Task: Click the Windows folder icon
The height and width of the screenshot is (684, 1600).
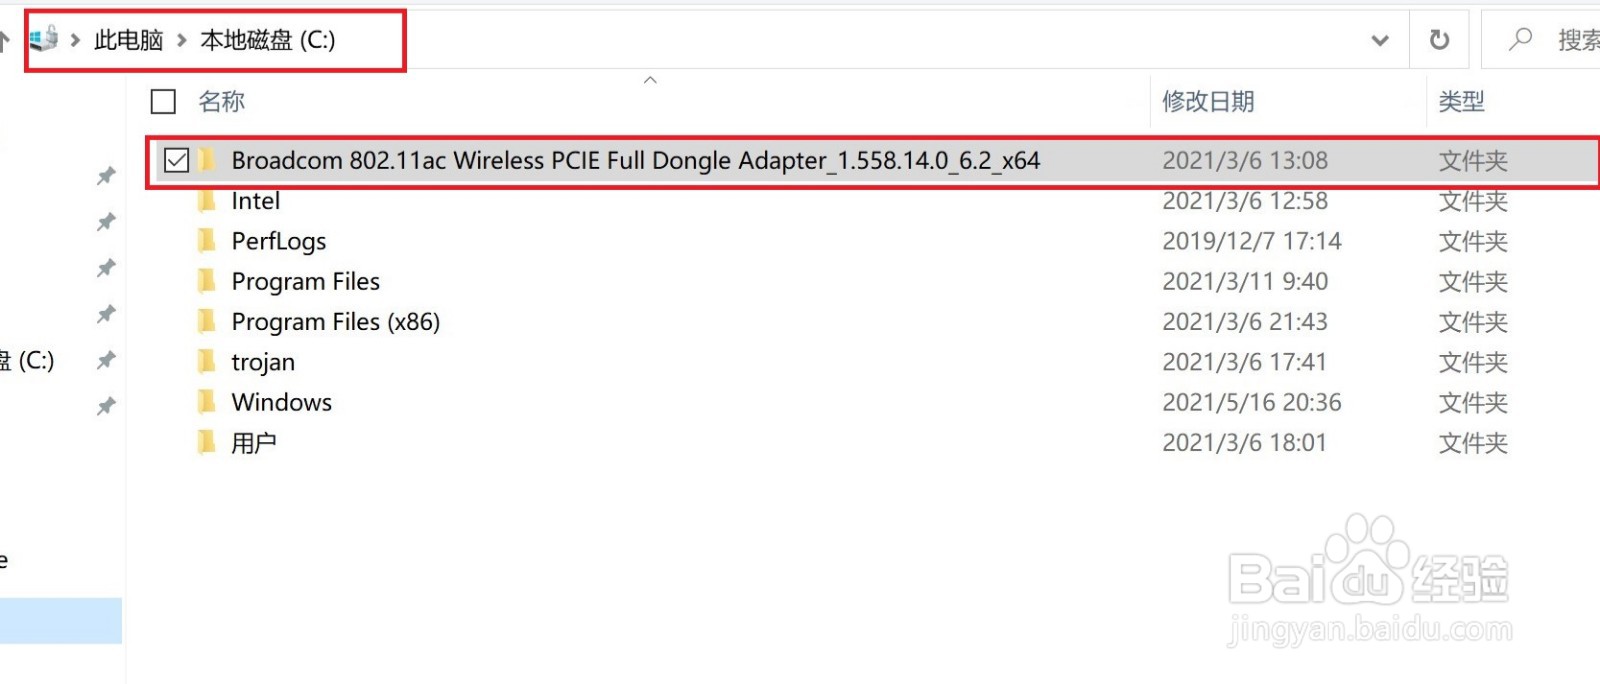Action: point(207,402)
